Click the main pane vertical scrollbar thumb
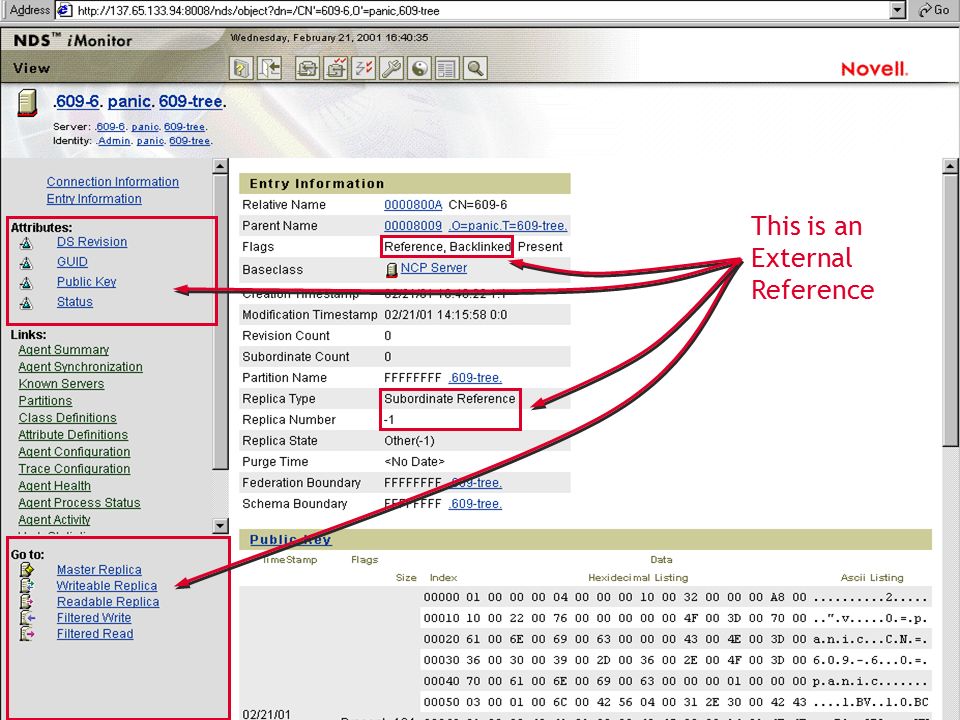Image resolution: width=960 pixels, height=720 pixels. click(x=950, y=311)
